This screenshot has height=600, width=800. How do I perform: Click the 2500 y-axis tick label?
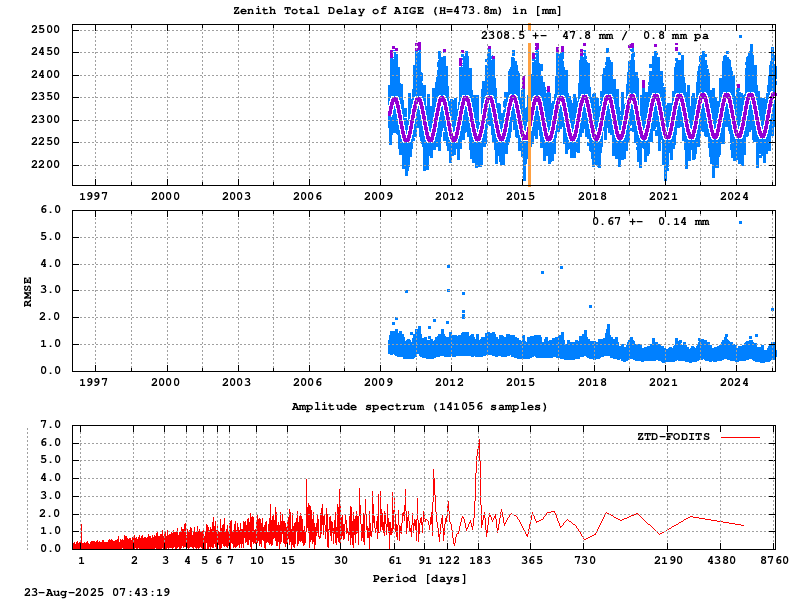tap(45, 30)
